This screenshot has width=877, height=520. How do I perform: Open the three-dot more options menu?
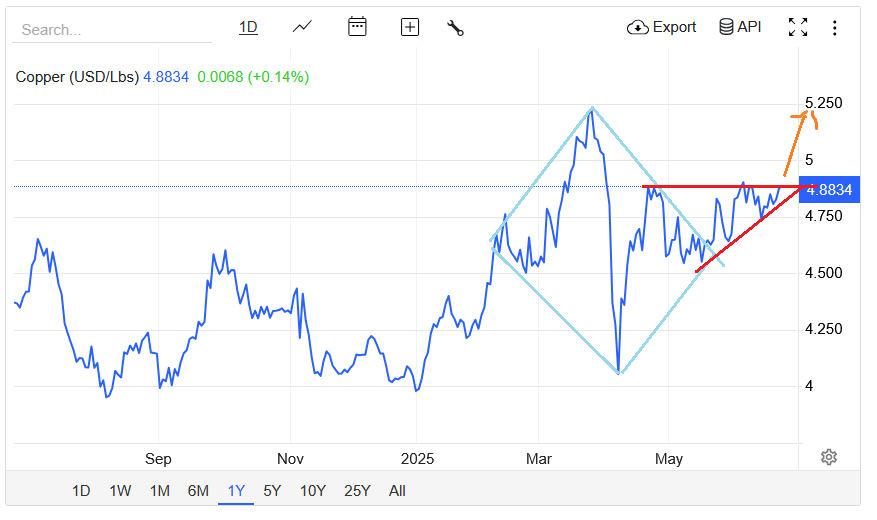(834, 28)
